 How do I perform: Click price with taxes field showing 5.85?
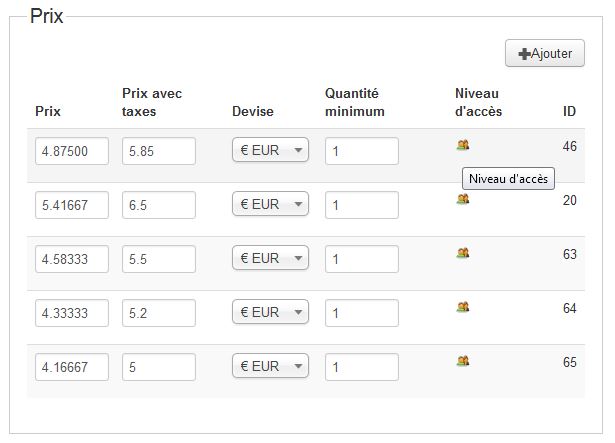pos(159,152)
